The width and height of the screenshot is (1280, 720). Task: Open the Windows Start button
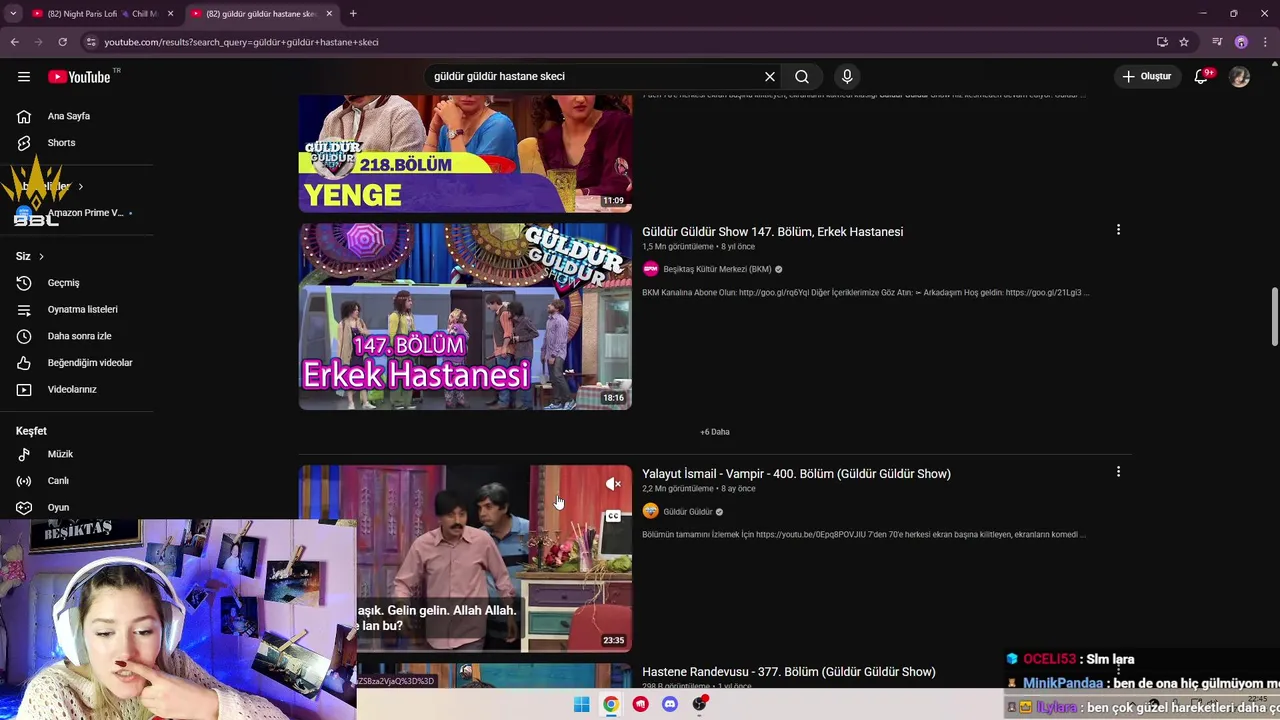[x=581, y=704]
